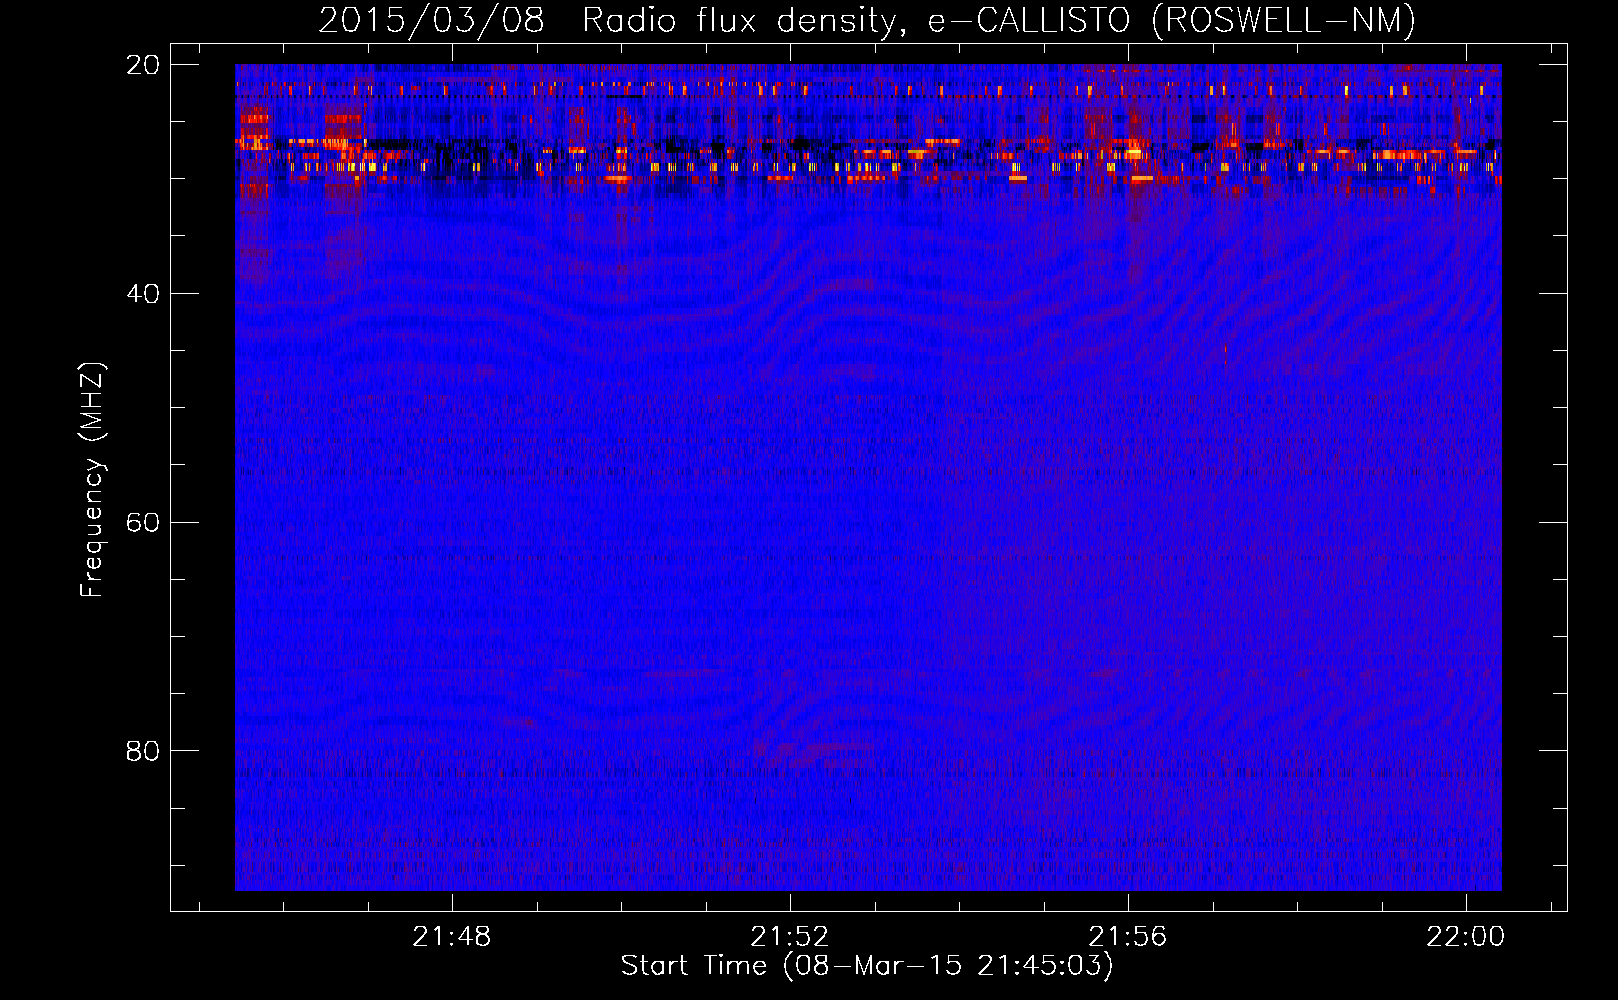Click the '21:52' time tick label
This screenshot has height=1000, width=1618.
[790, 937]
